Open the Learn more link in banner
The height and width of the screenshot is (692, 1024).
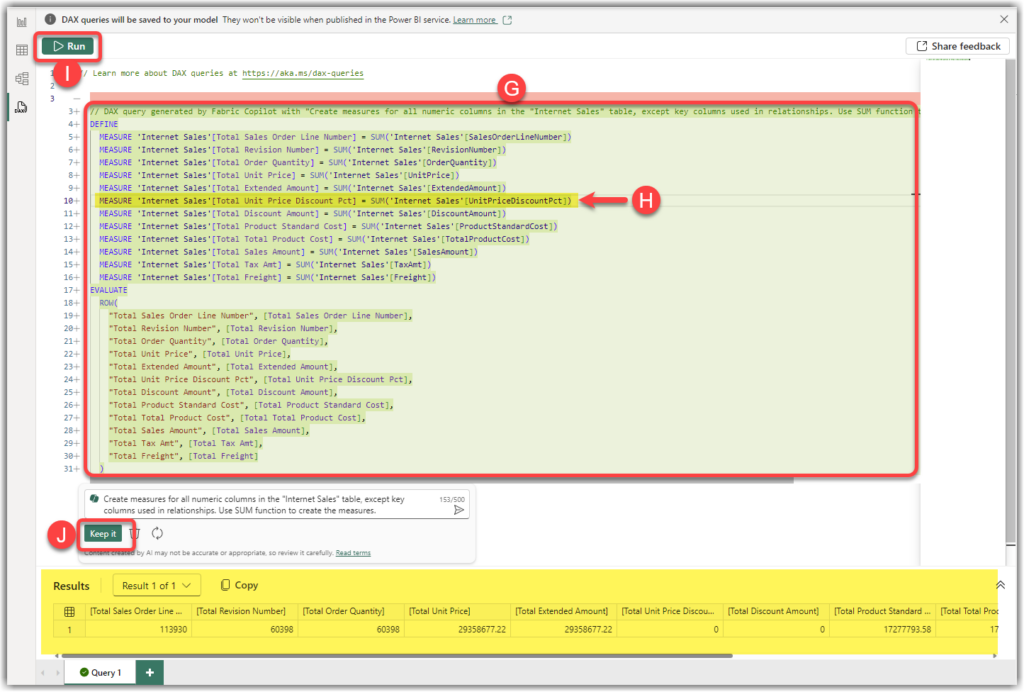pos(475,20)
